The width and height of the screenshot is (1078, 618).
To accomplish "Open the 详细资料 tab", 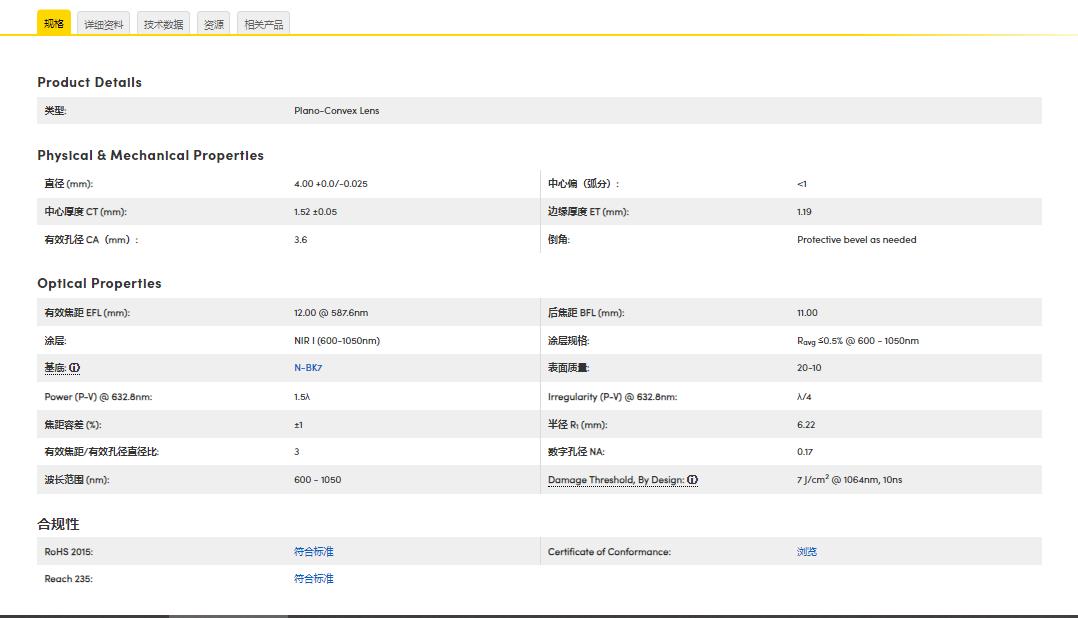I will click(104, 24).
